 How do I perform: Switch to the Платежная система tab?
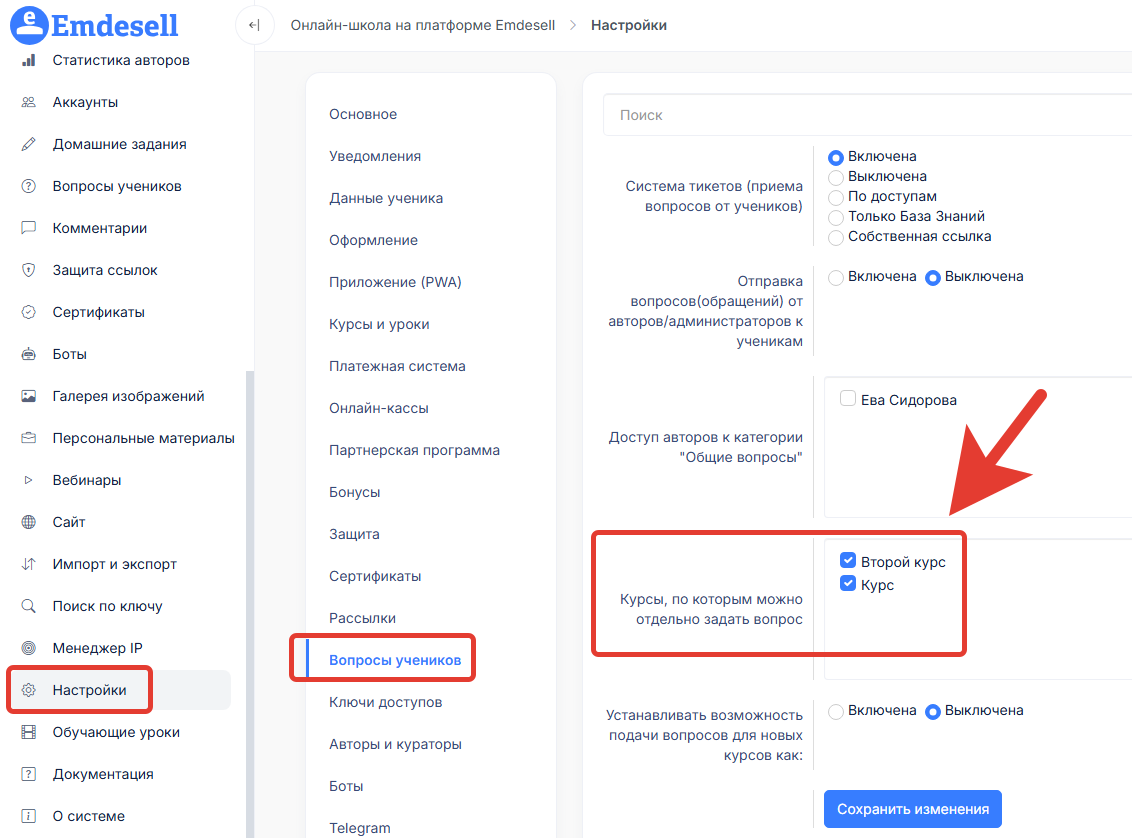click(397, 366)
